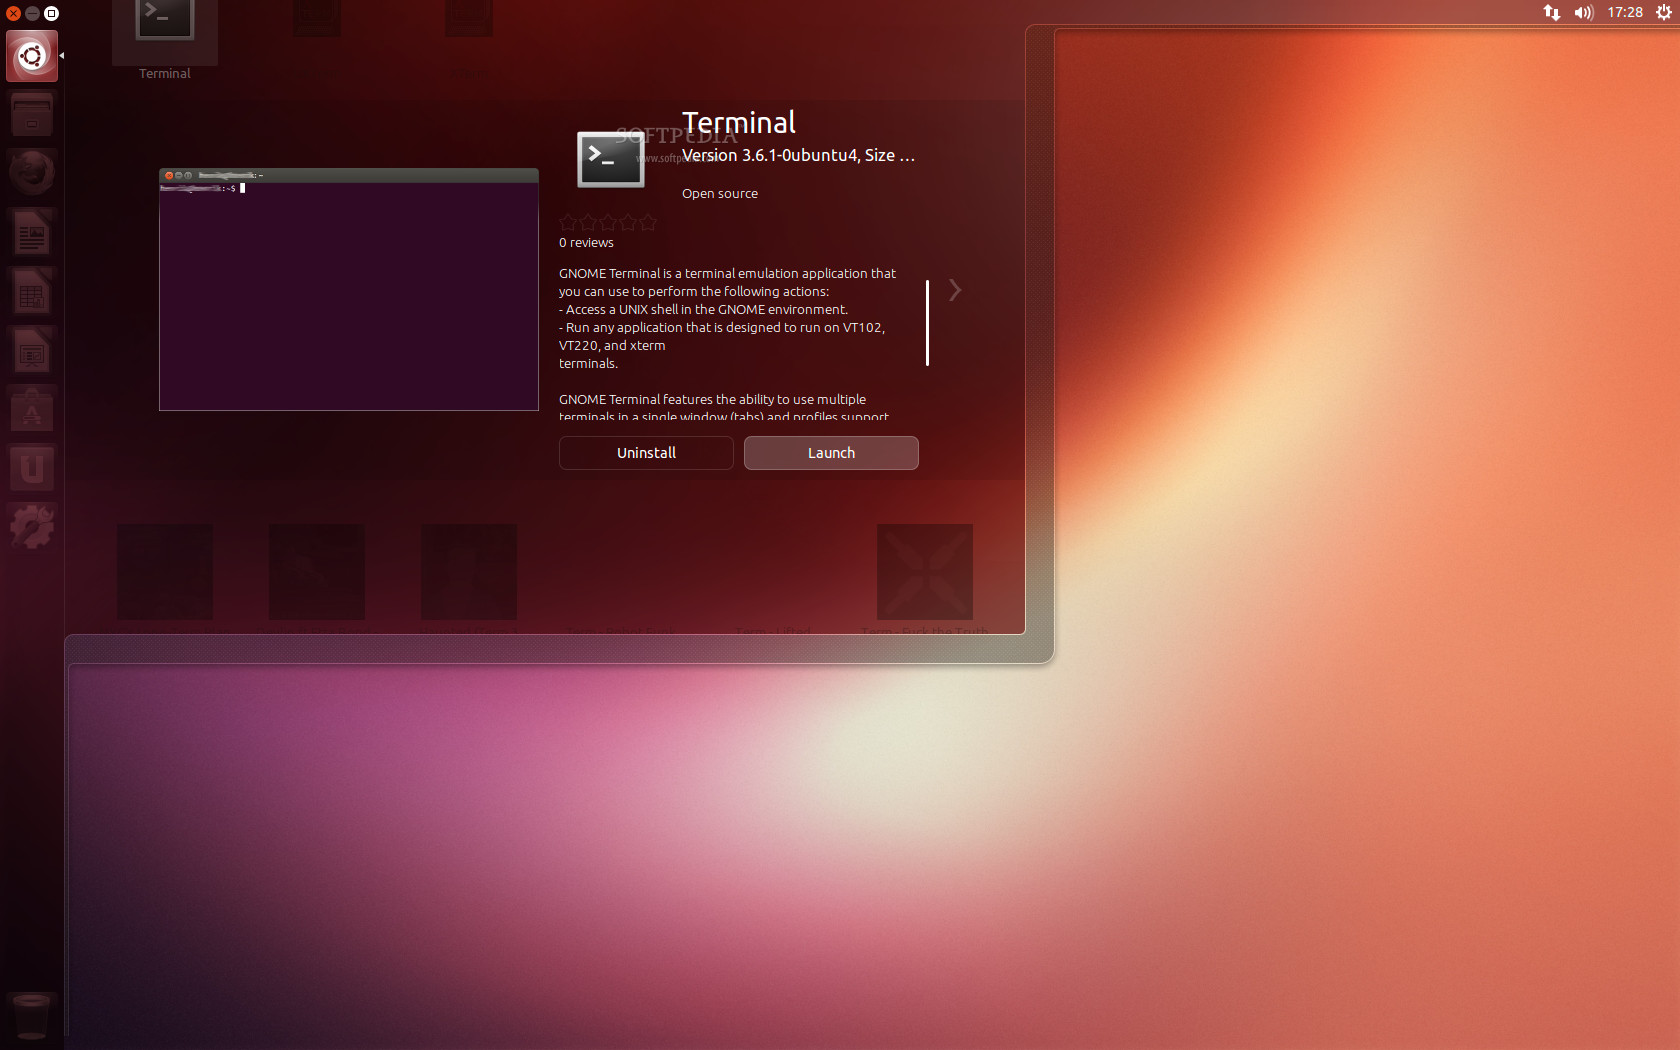Launch Firefox from the launcher
Image resolution: width=1680 pixels, height=1050 pixels.
click(32, 174)
